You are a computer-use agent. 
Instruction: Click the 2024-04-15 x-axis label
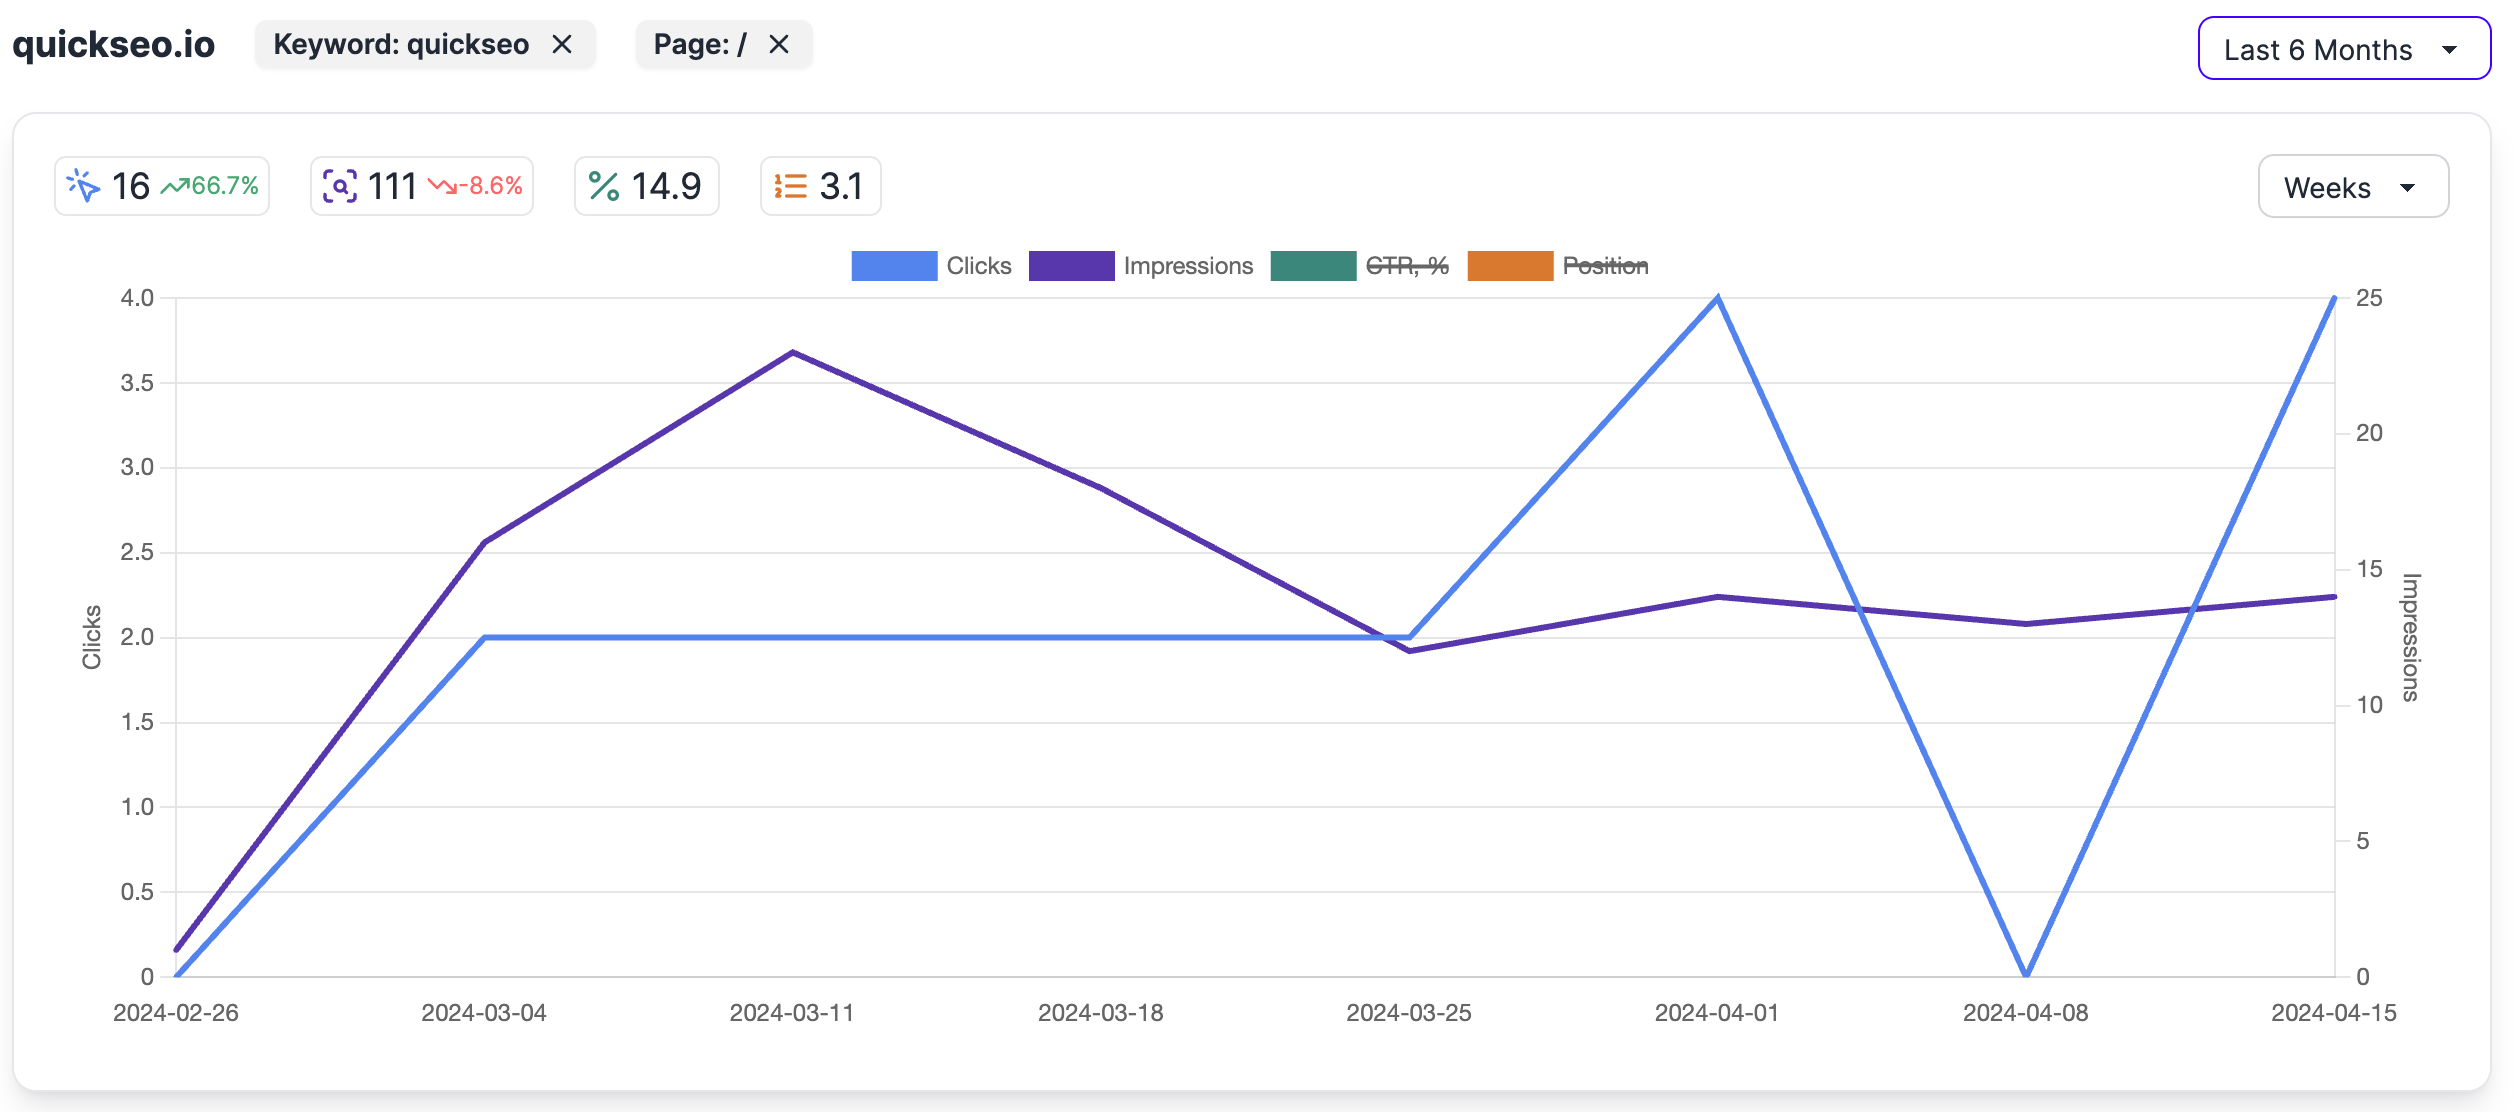click(x=2334, y=1013)
